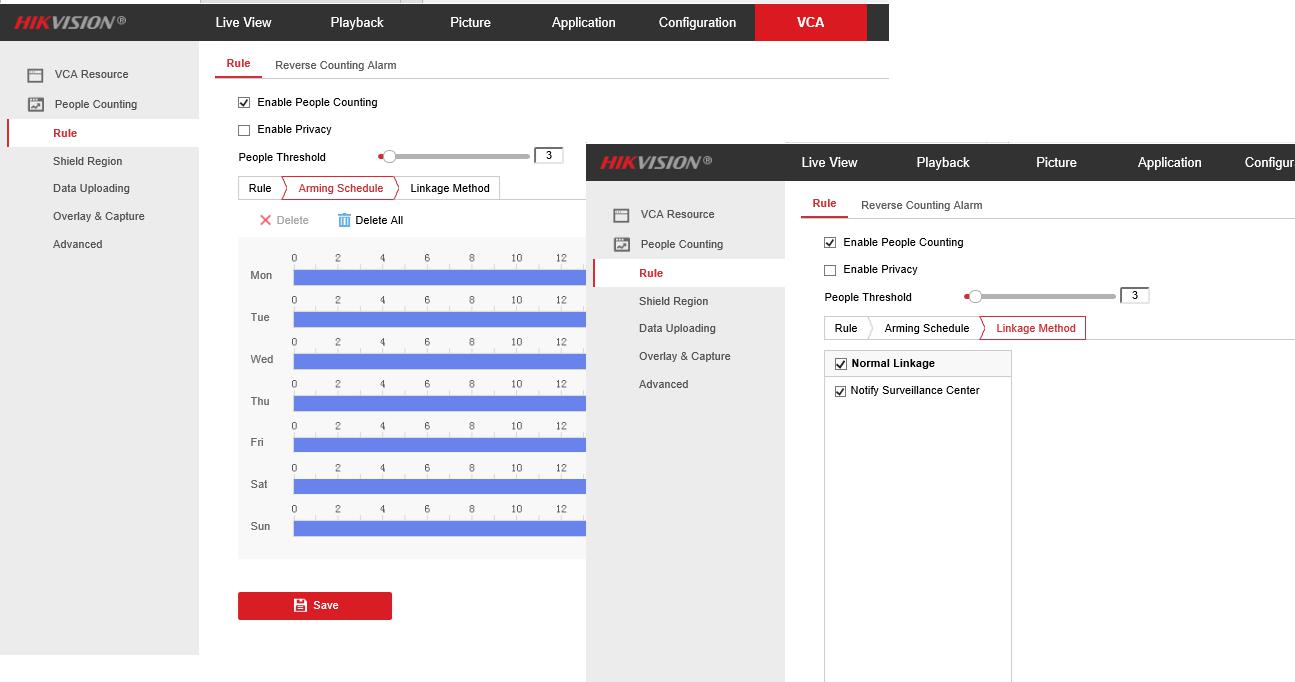The width and height of the screenshot is (1295, 682).
Task: Open the VCA tab in the top navigation
Action: 810,22
